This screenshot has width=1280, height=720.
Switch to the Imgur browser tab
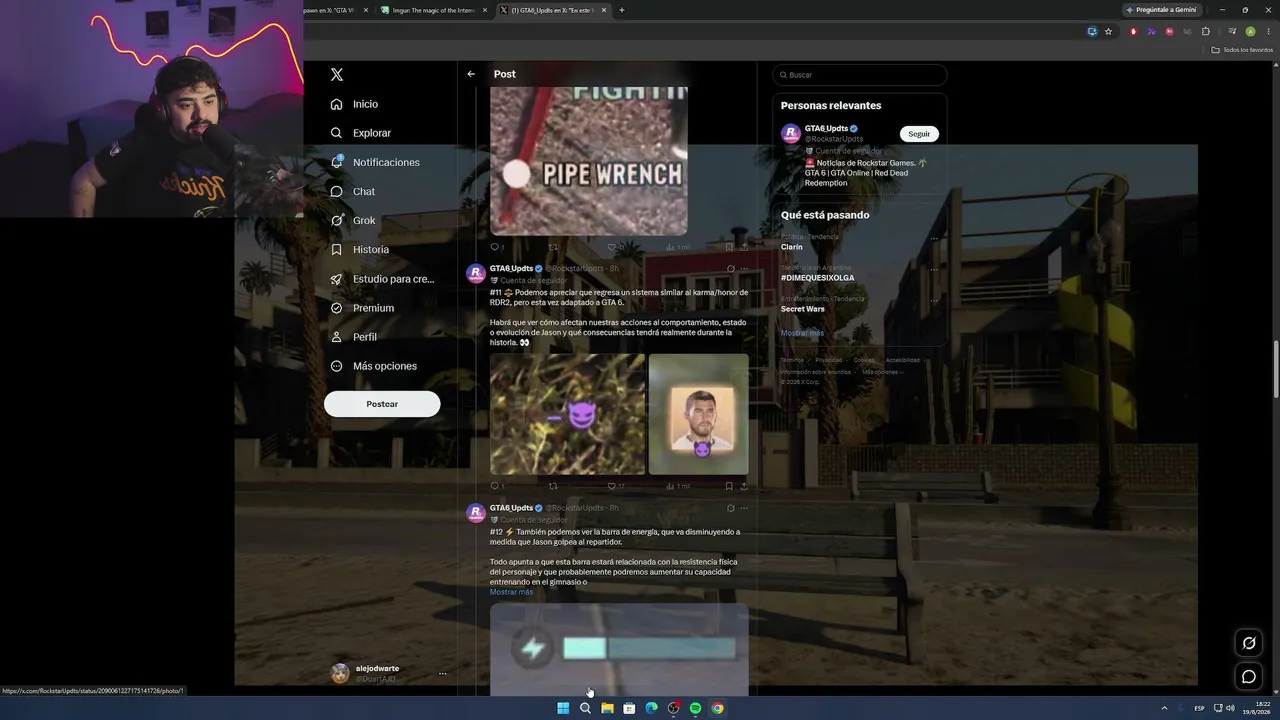435,10
